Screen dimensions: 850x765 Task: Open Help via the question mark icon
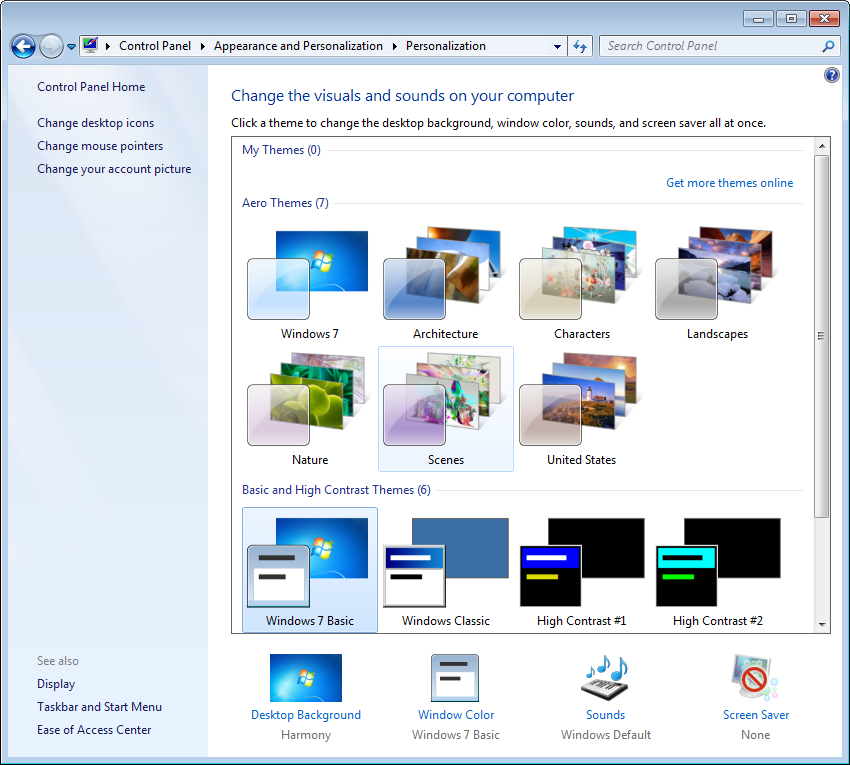[831, 75]
